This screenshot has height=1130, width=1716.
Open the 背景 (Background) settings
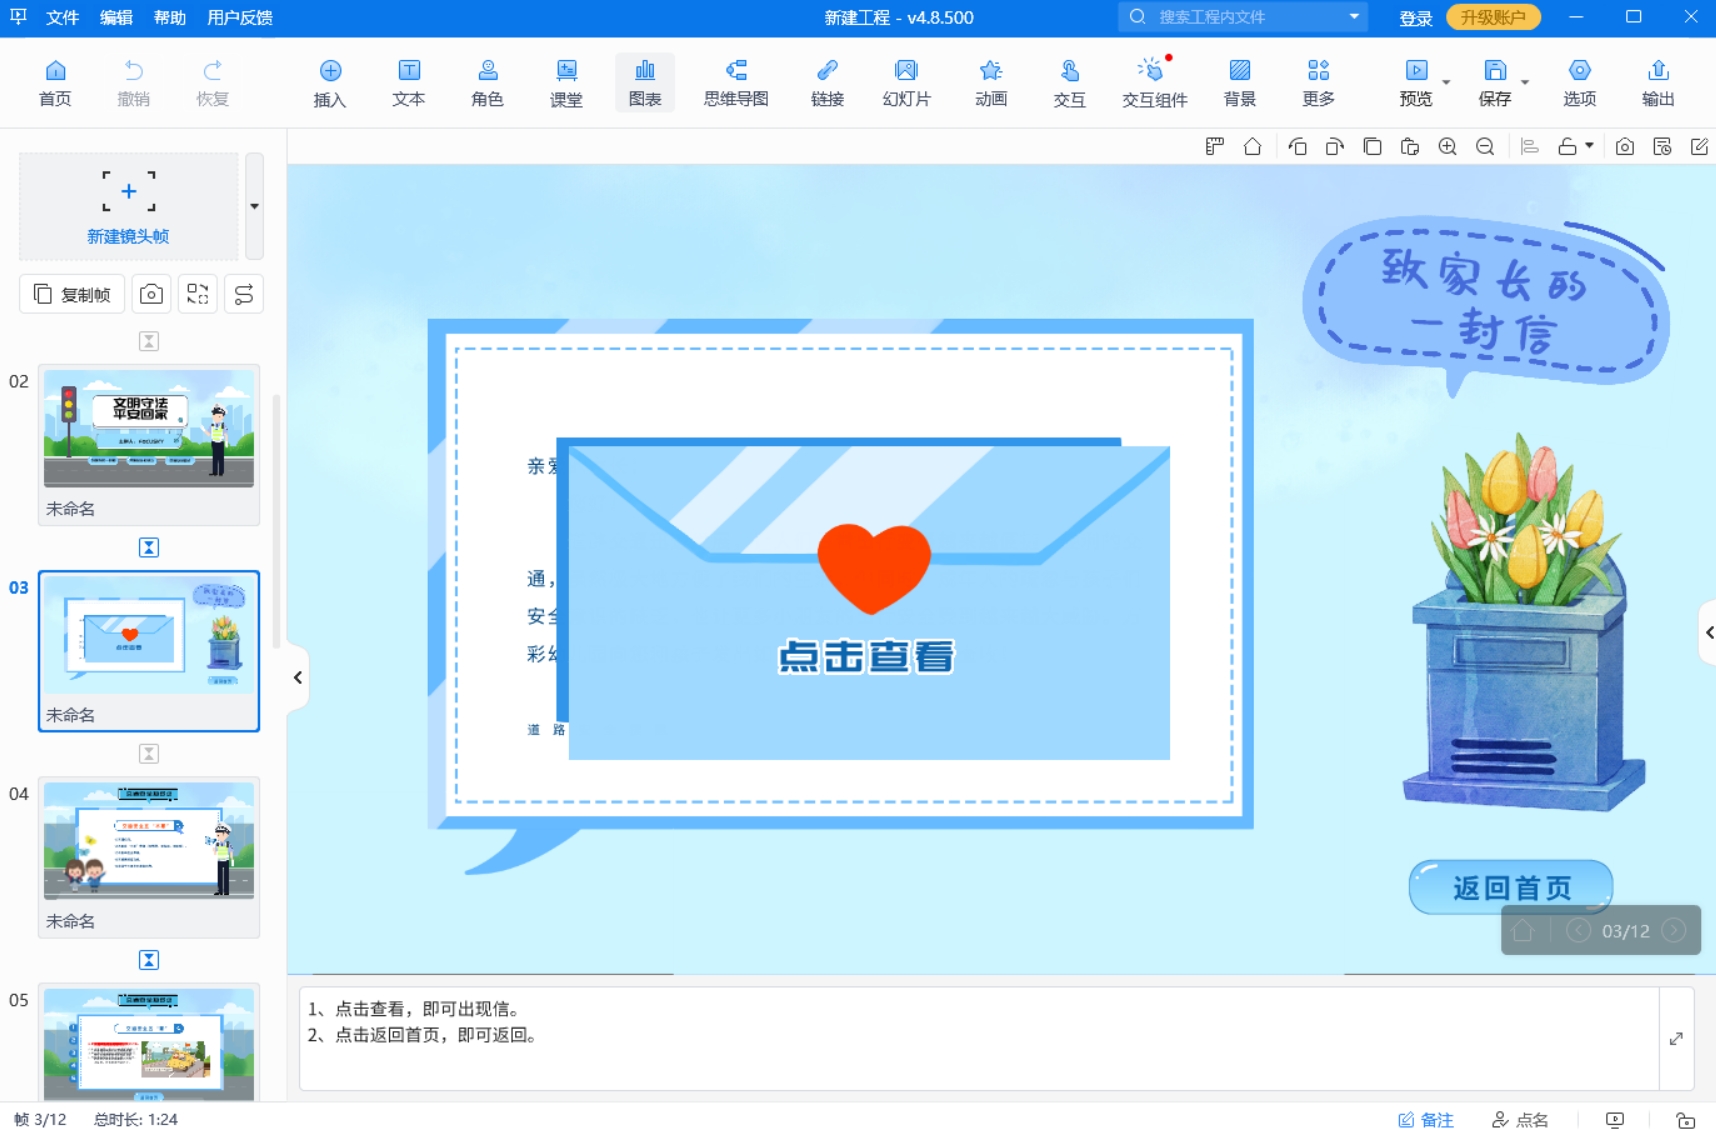click(1239, 82)
